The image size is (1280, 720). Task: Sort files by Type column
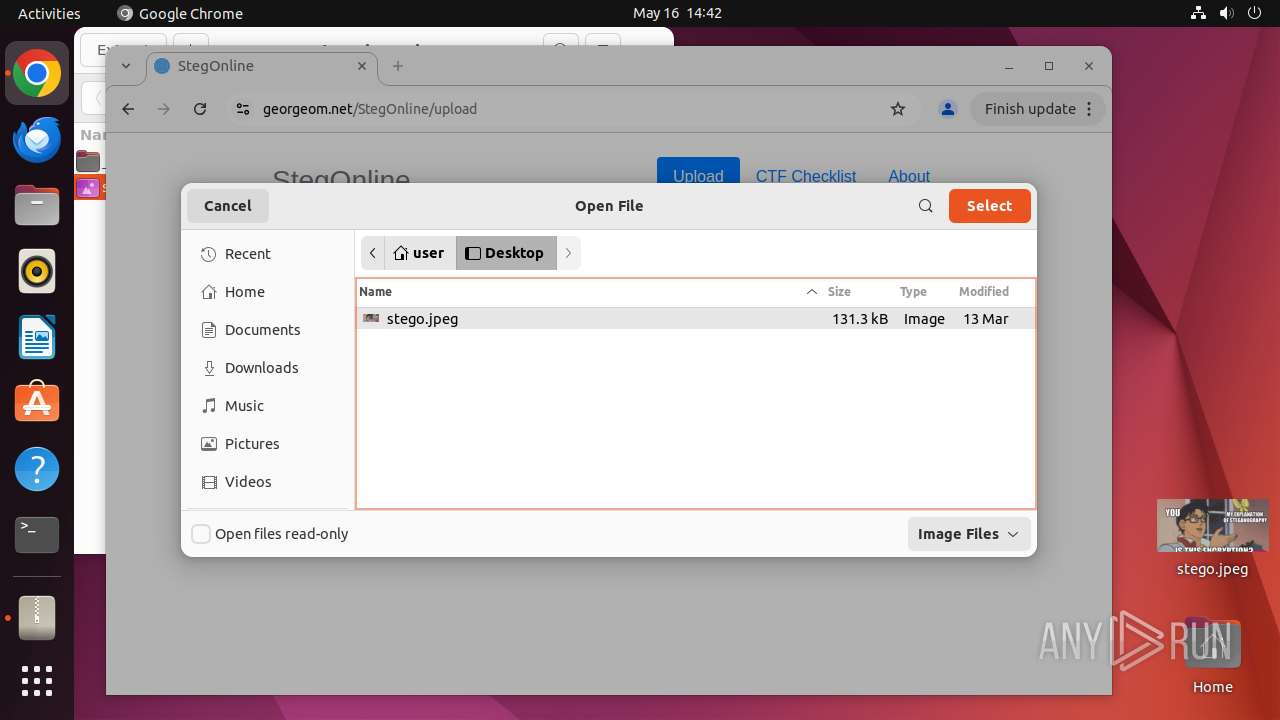coord(922,292)
